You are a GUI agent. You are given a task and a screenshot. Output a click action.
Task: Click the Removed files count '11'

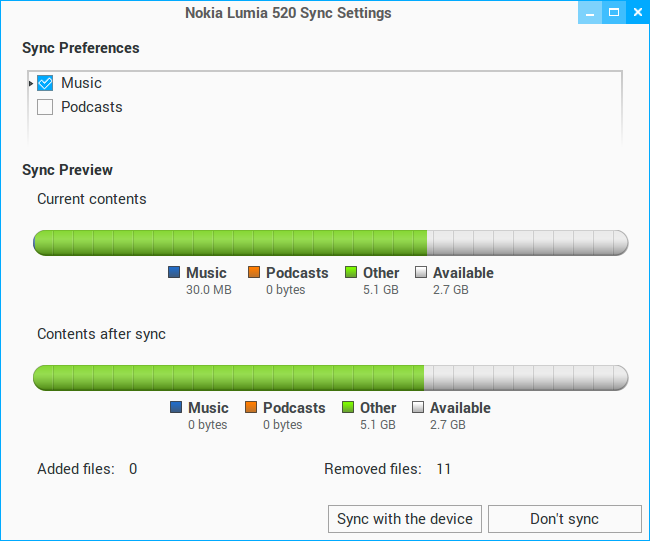[444, 469]
